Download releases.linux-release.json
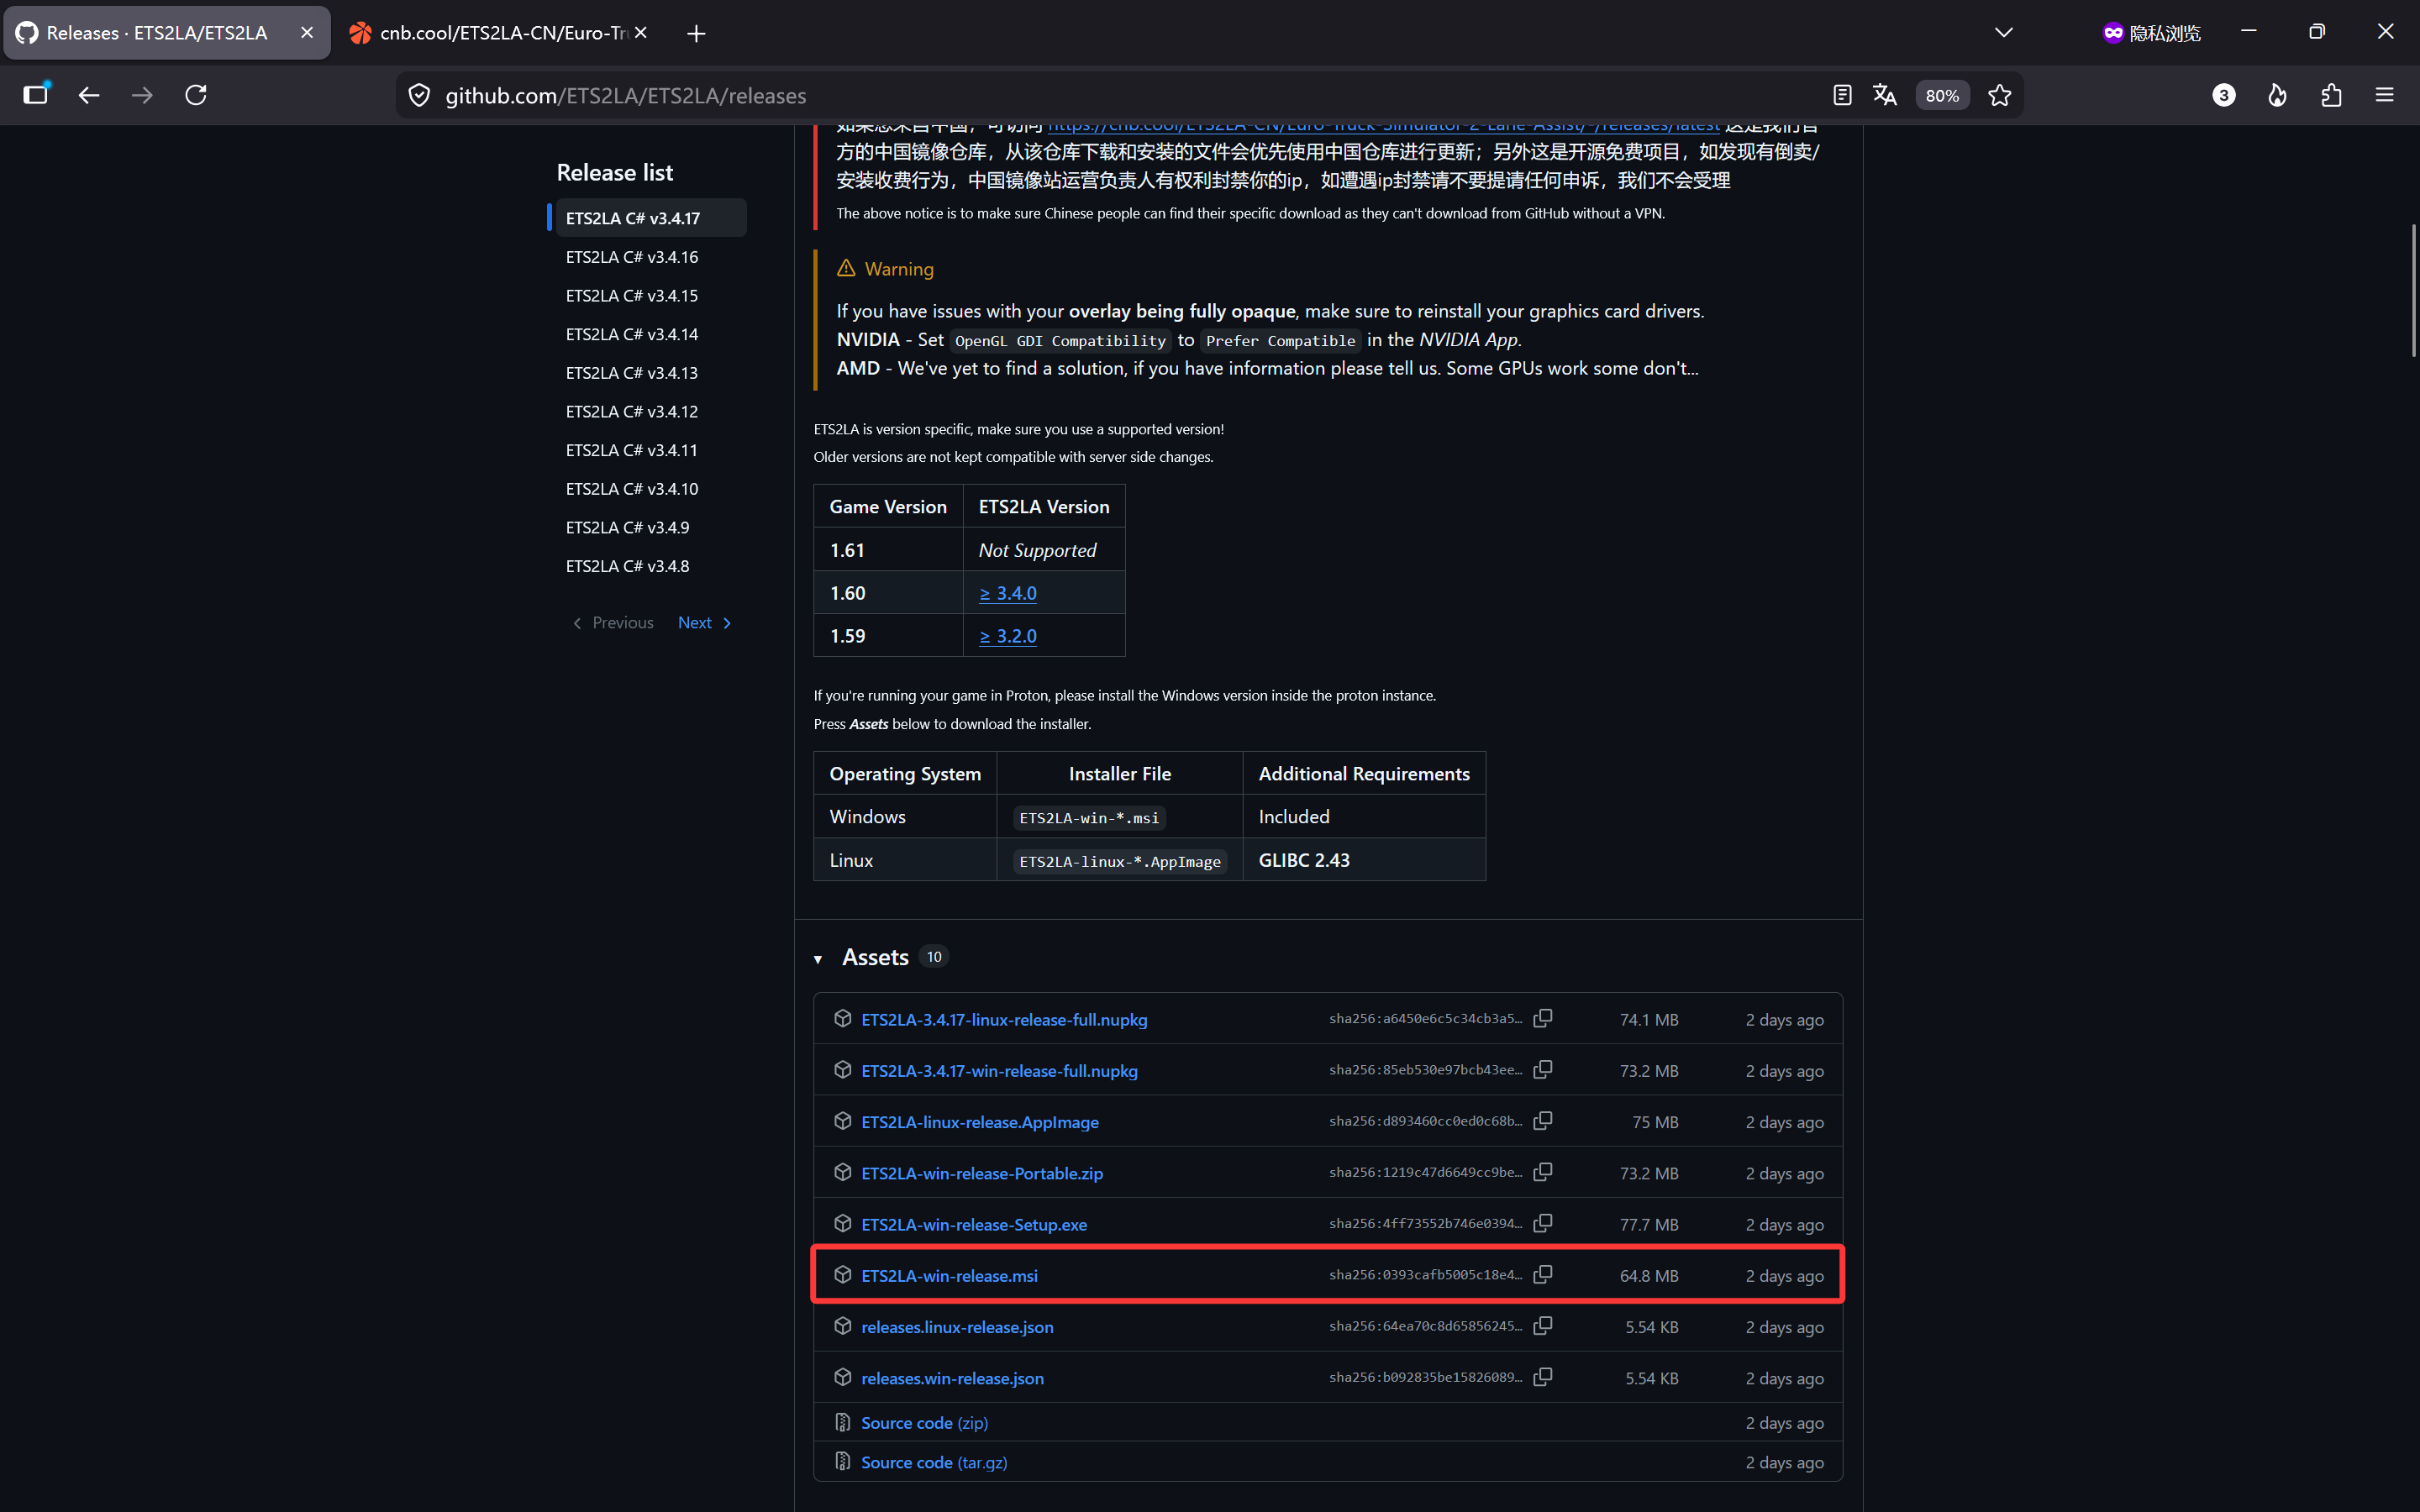The height and width of the screenshot is (1512, 2420). coord(957,1327)
